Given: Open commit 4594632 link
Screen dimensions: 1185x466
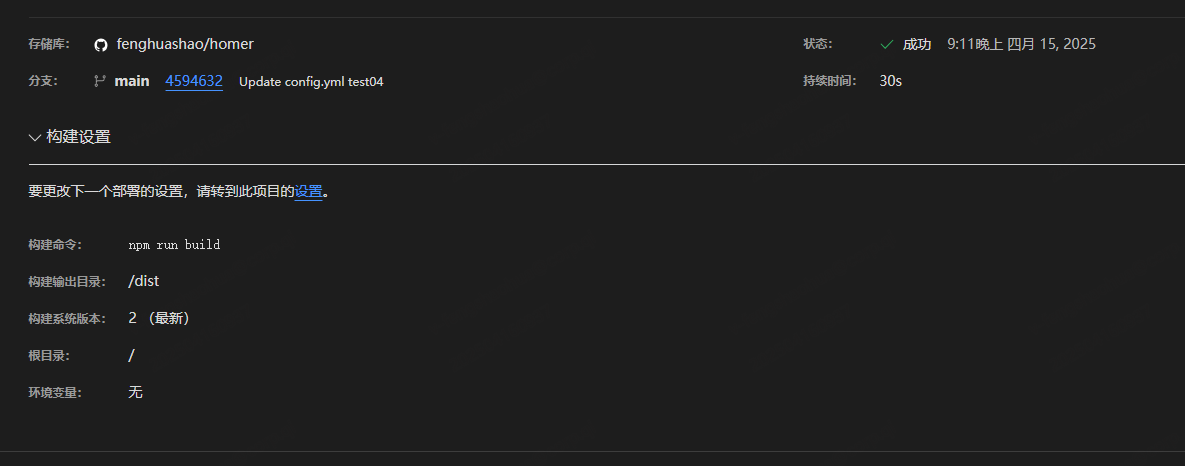Looking at the screenshot, I should coord(194,81).
